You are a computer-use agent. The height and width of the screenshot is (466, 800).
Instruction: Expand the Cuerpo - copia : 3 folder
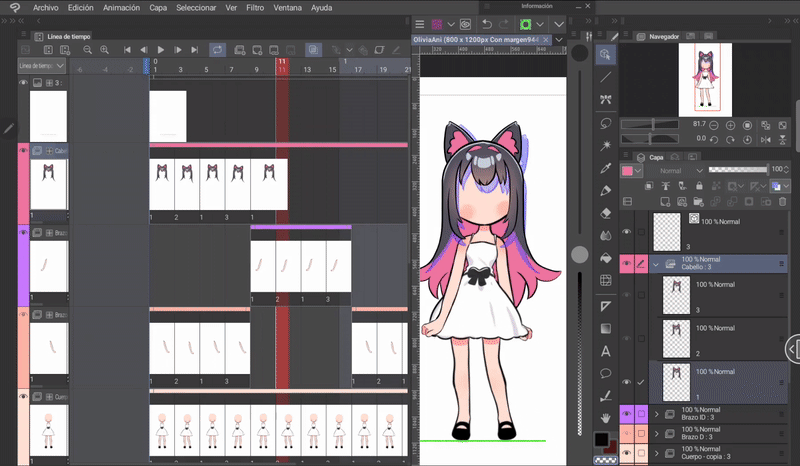point(657,453)
